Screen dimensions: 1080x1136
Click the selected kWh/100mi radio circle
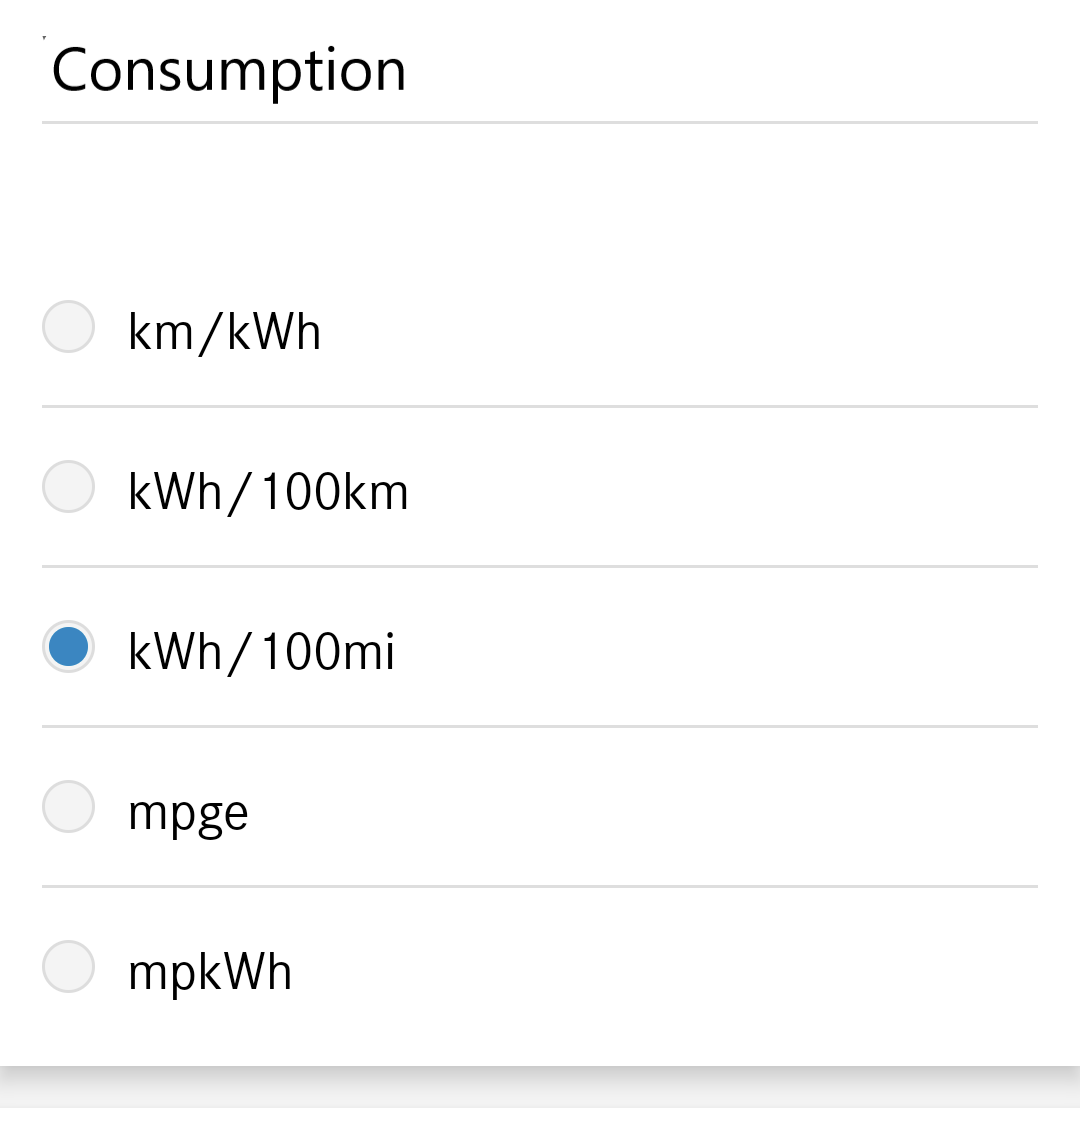click(x=68, y=647)
